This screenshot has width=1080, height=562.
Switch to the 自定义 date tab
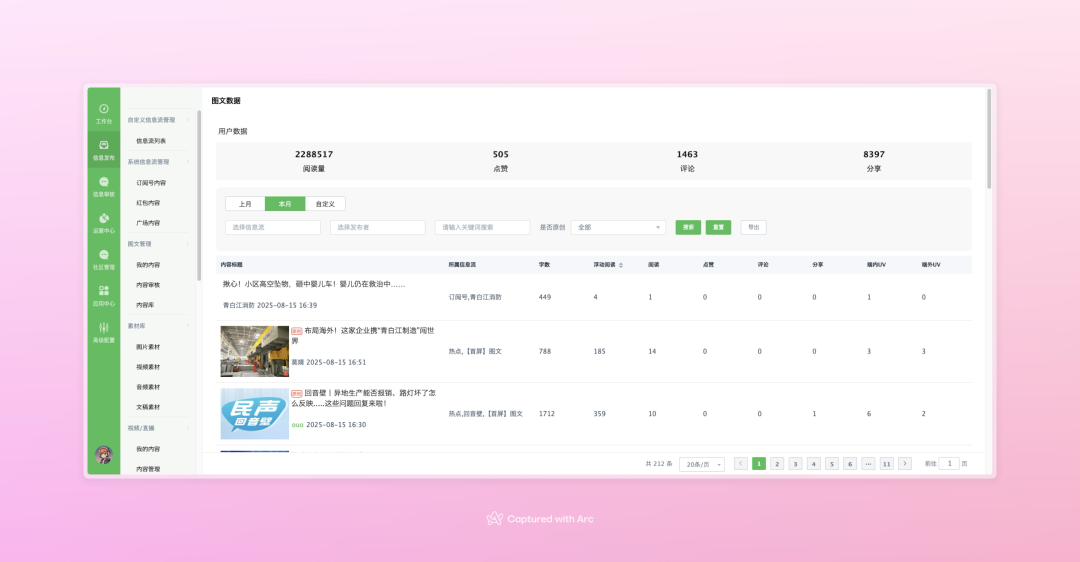(x=325, y=204)
